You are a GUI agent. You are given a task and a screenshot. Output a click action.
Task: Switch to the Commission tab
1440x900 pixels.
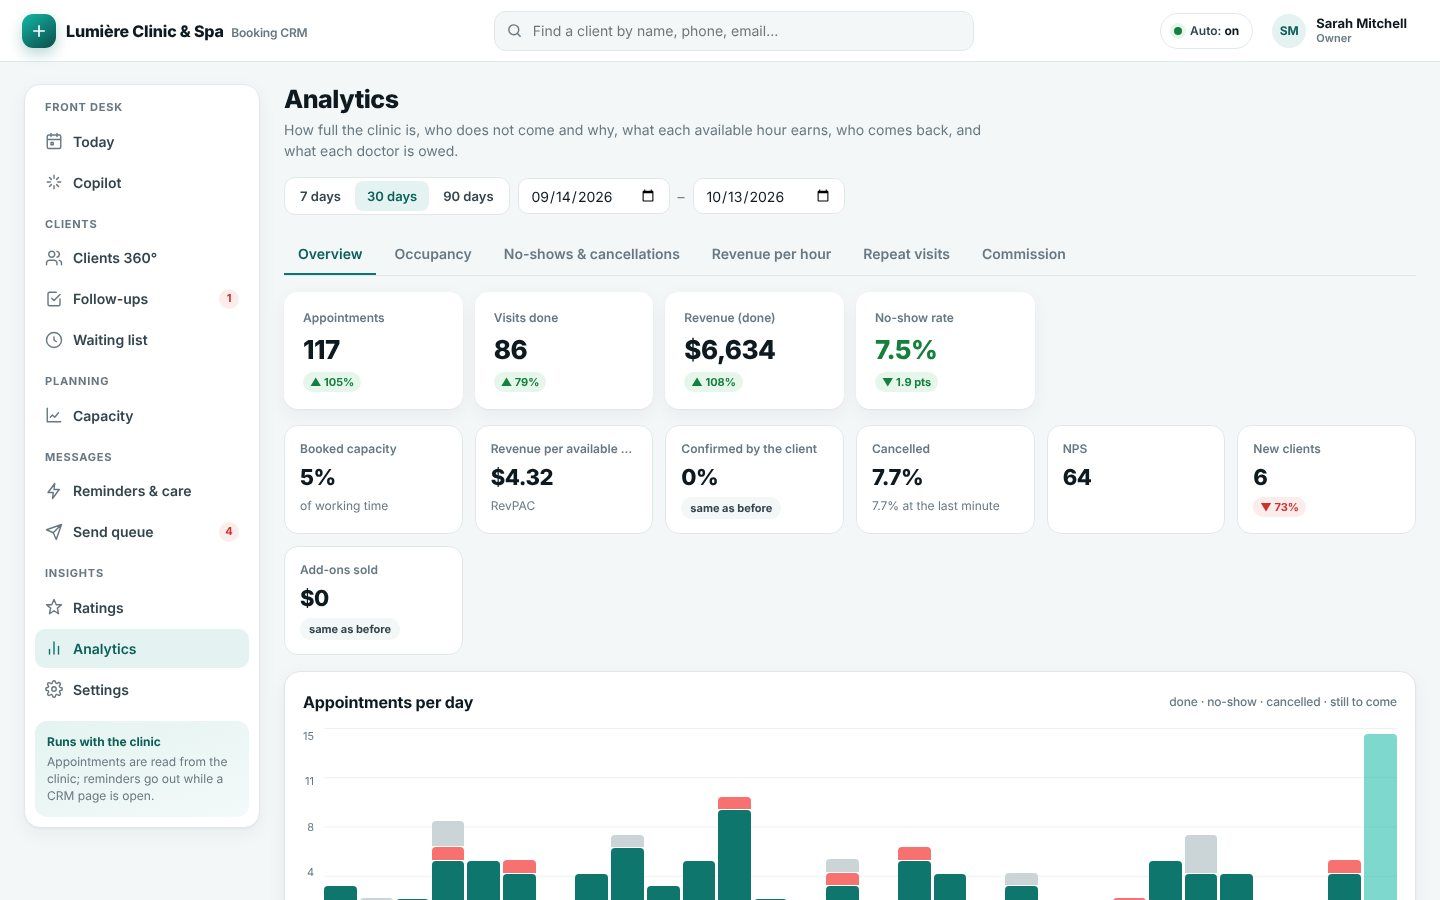(x=1024, y=254)
